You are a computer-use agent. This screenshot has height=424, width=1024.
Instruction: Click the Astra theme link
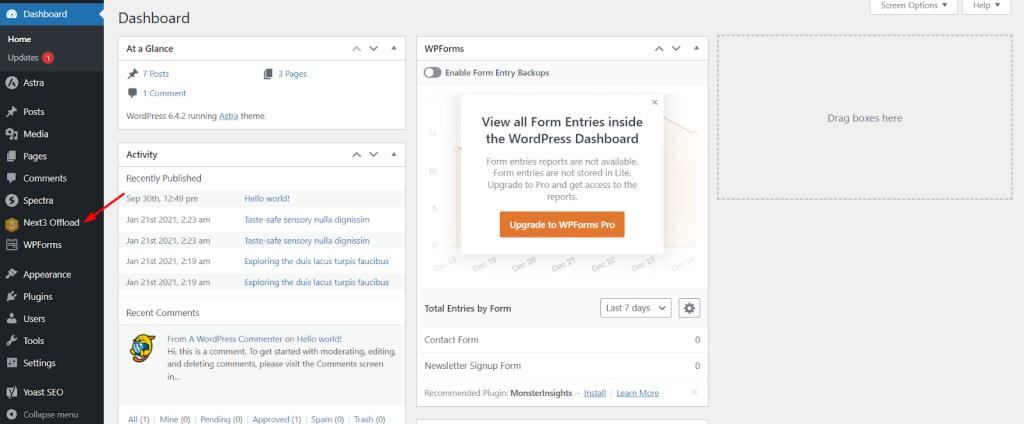(229, 116)
